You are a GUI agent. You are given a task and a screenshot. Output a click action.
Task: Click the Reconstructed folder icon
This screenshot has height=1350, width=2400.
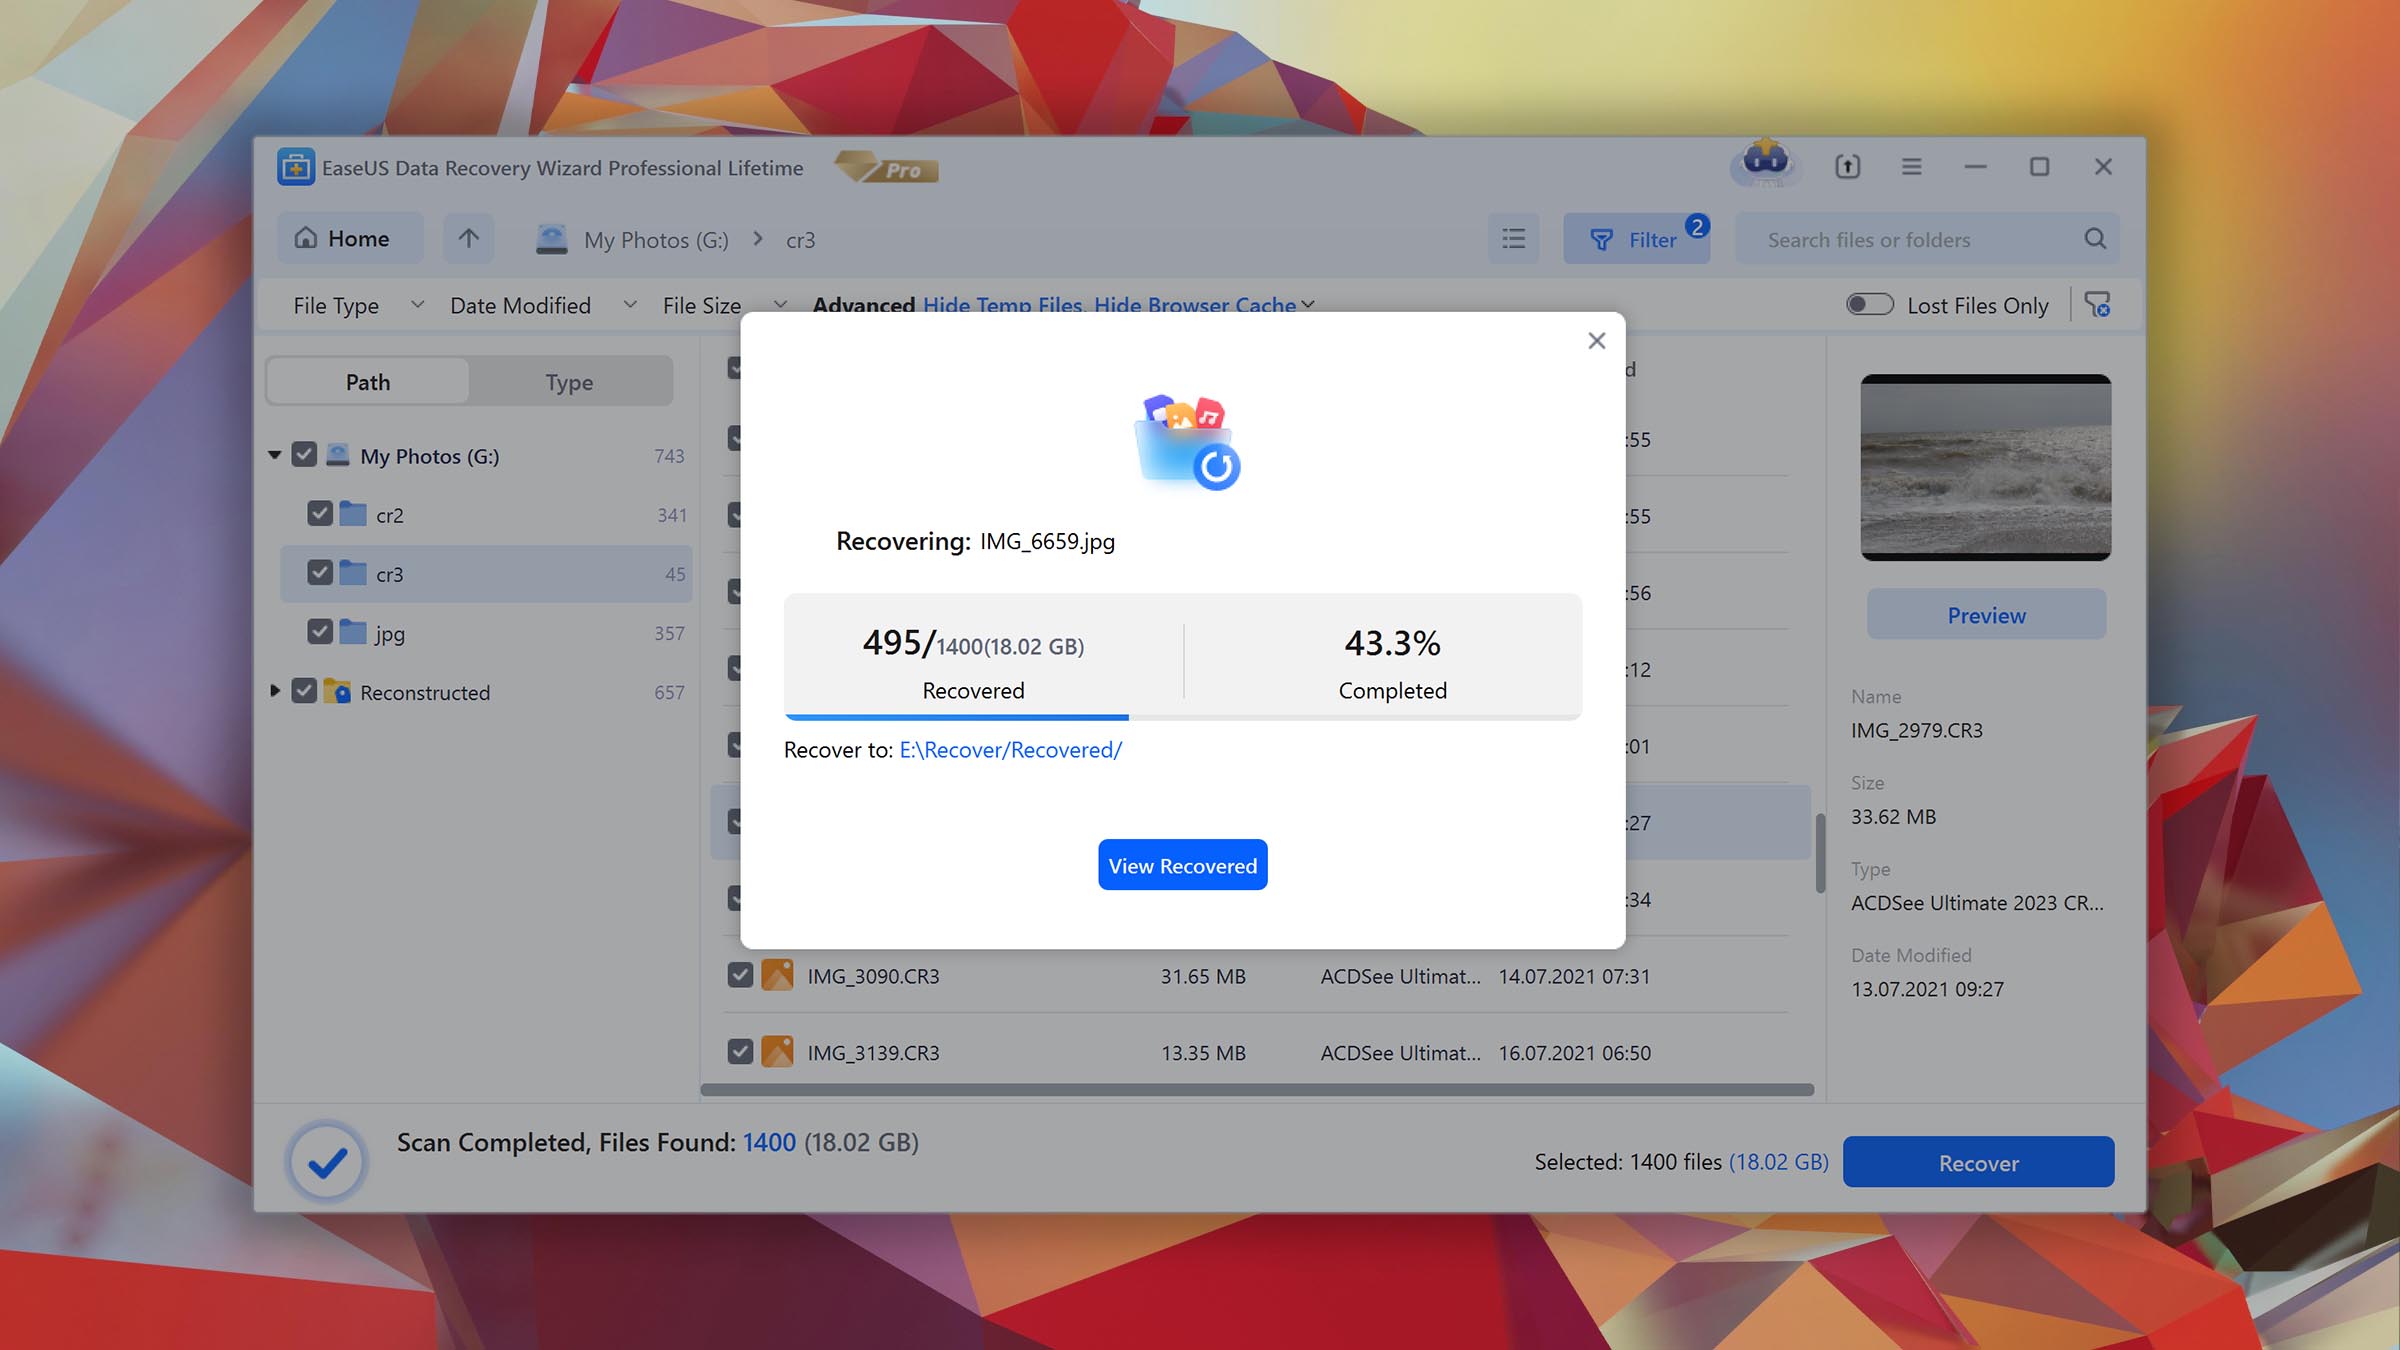(337, 691)
